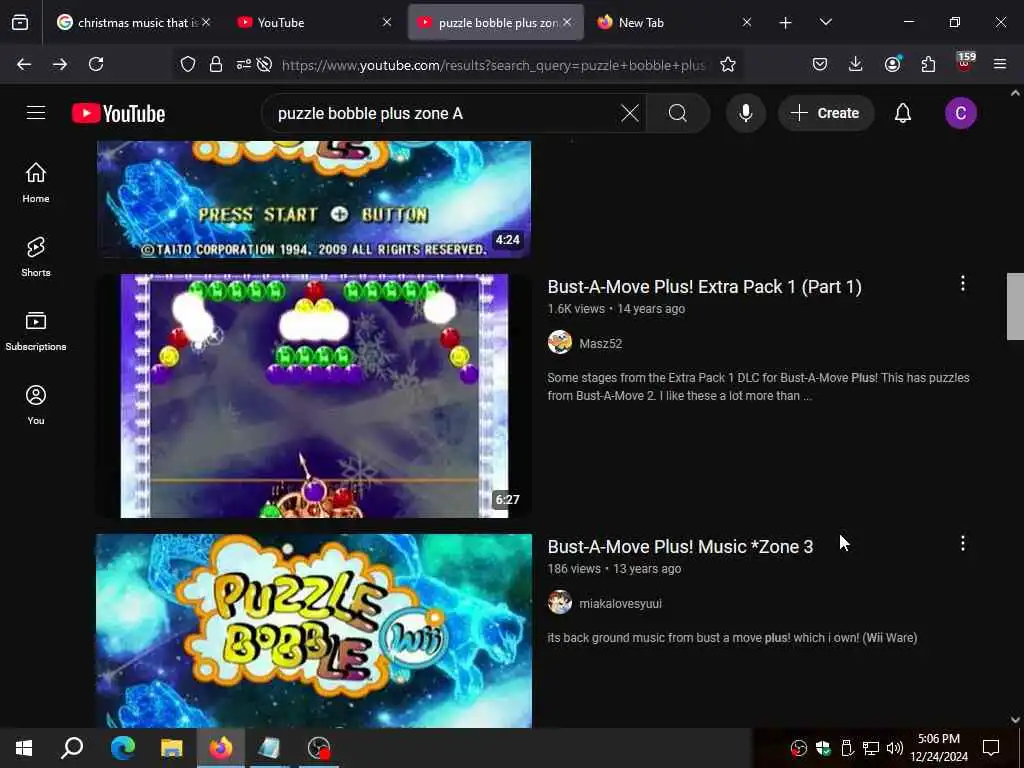Click the page vertical scrollbar thumb
The height and width of the screenshot is (768, 1024).
pos(1015,306)
